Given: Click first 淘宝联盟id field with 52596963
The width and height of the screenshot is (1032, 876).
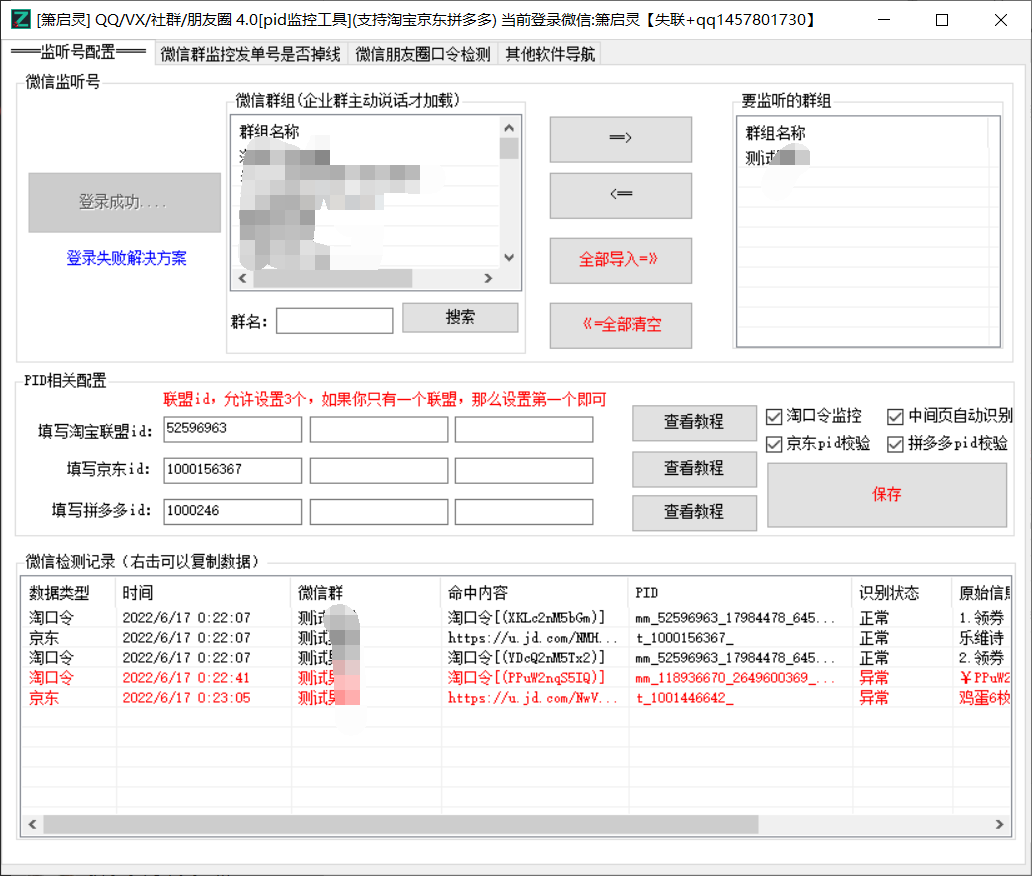Looking at the screenshot, I should click(x=232, y=429).
